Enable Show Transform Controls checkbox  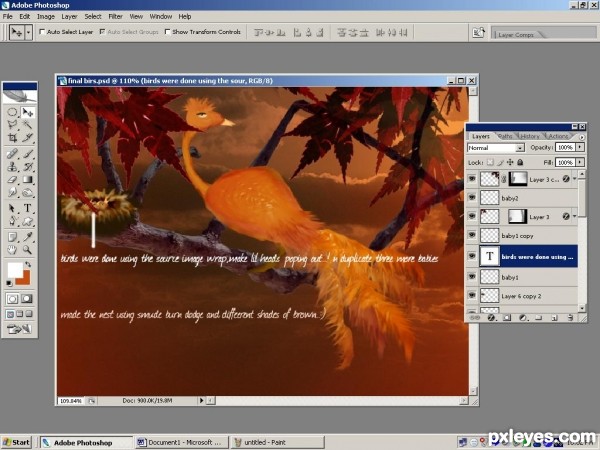click(167, 32)
